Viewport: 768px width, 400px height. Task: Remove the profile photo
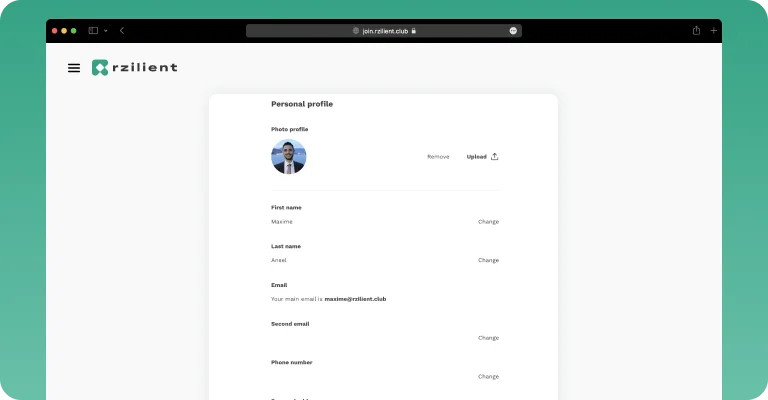pos(438,157)
